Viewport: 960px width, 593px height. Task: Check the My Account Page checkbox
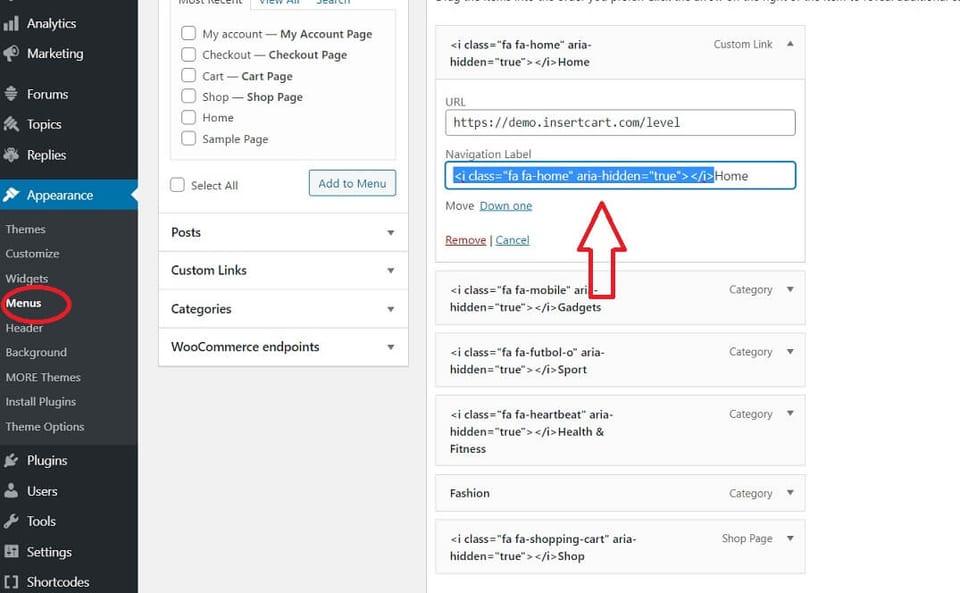pos(189,33)
